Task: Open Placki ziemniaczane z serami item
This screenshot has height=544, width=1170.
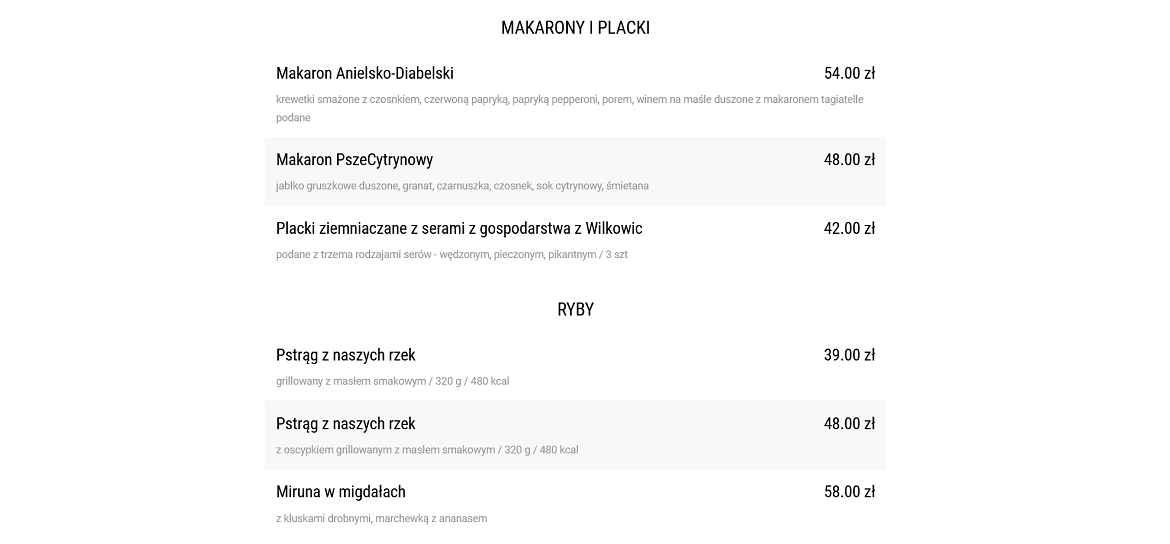Action: coord(459,228)
